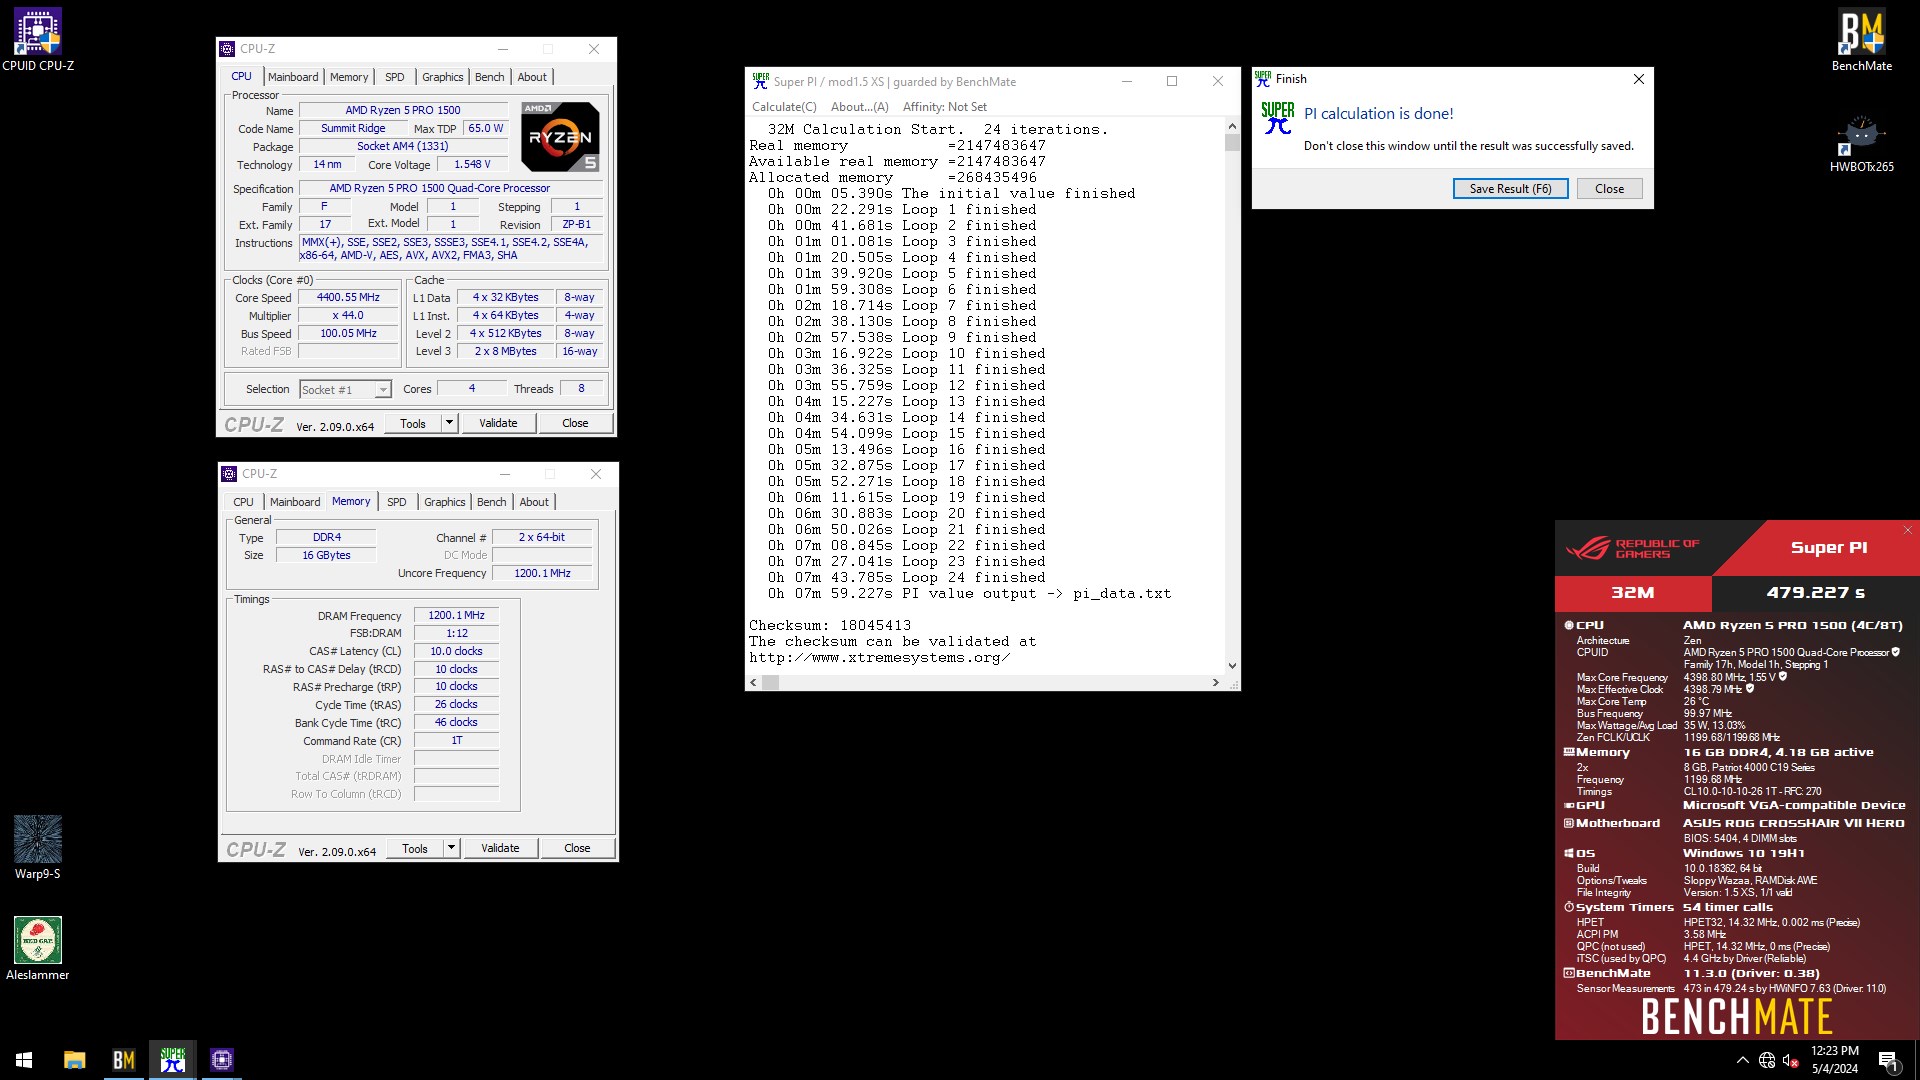Viewport: 1920px width, 1080px height.
Task: Click Tools button in lower CPU-Z window
Action: click(x=415, y=848)
